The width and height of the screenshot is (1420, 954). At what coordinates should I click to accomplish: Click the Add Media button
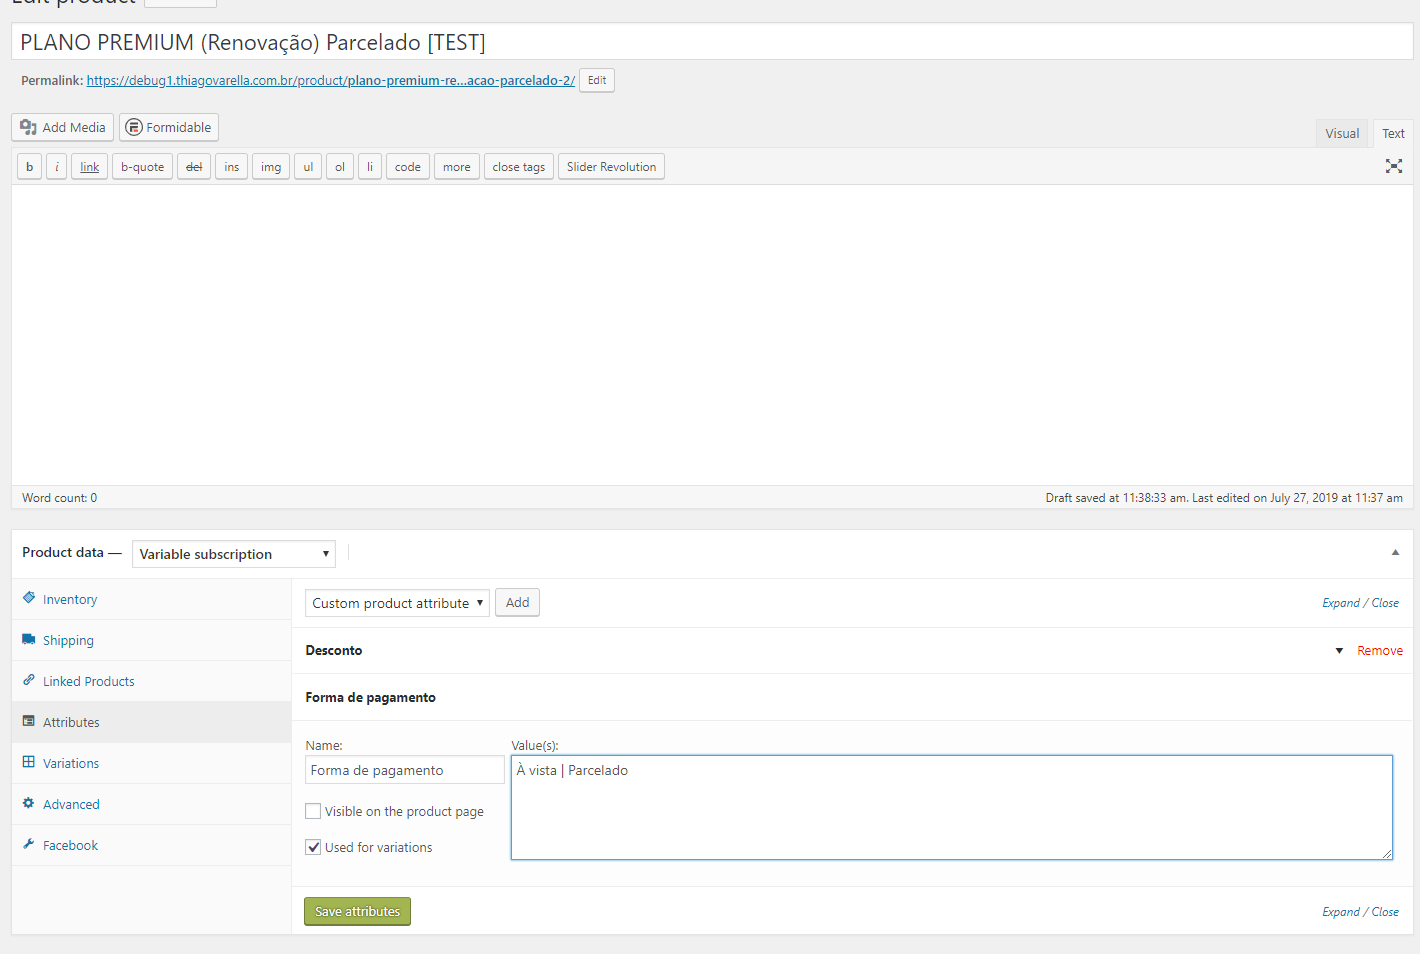coord(62,127)
